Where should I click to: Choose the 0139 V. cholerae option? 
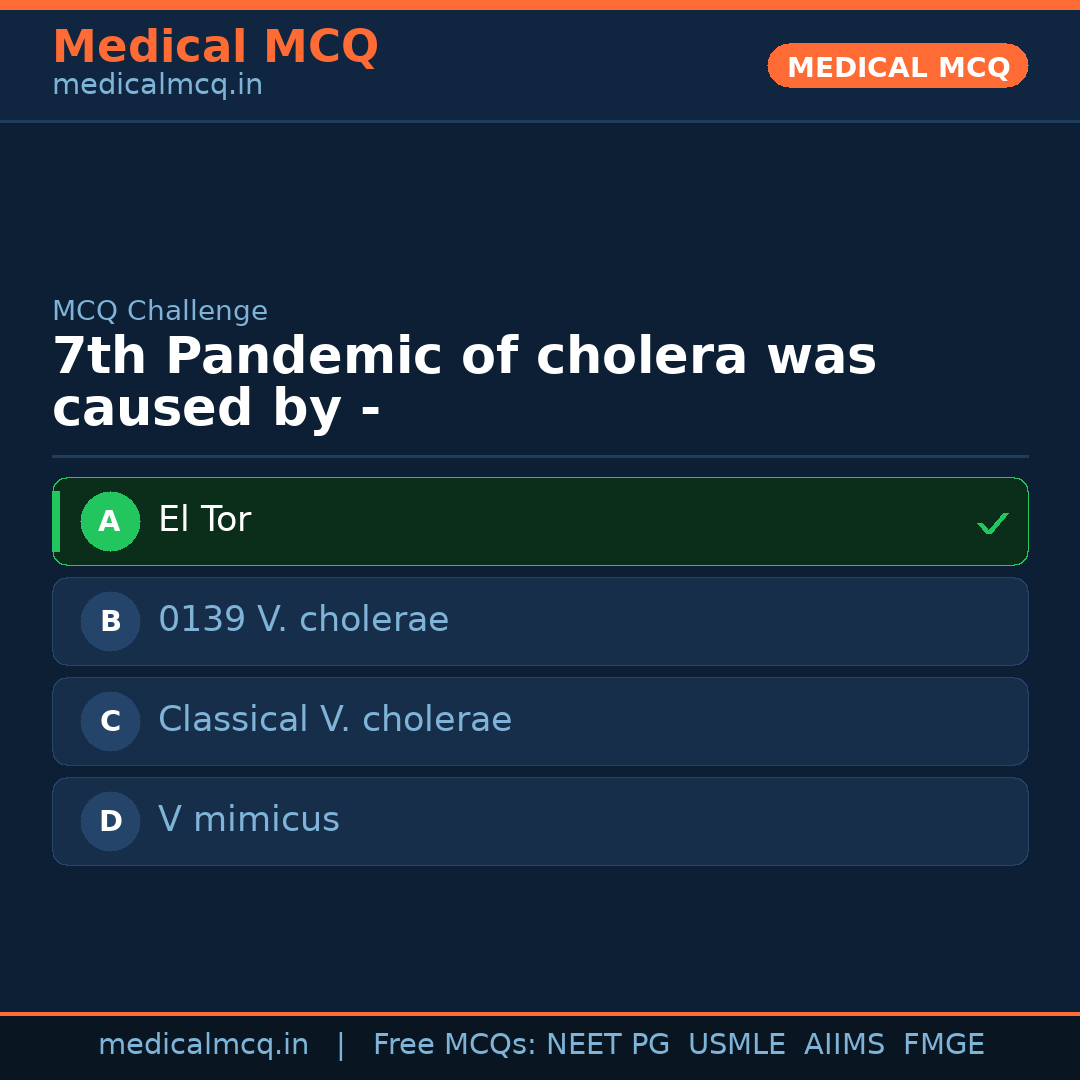[303, 620]
